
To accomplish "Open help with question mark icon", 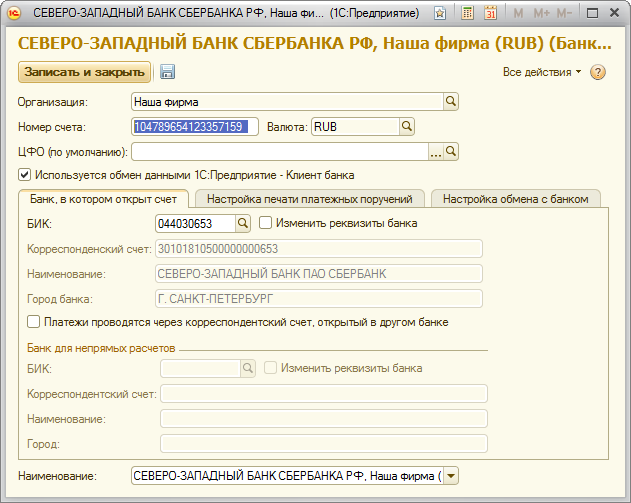I will (x=598, y=72).
